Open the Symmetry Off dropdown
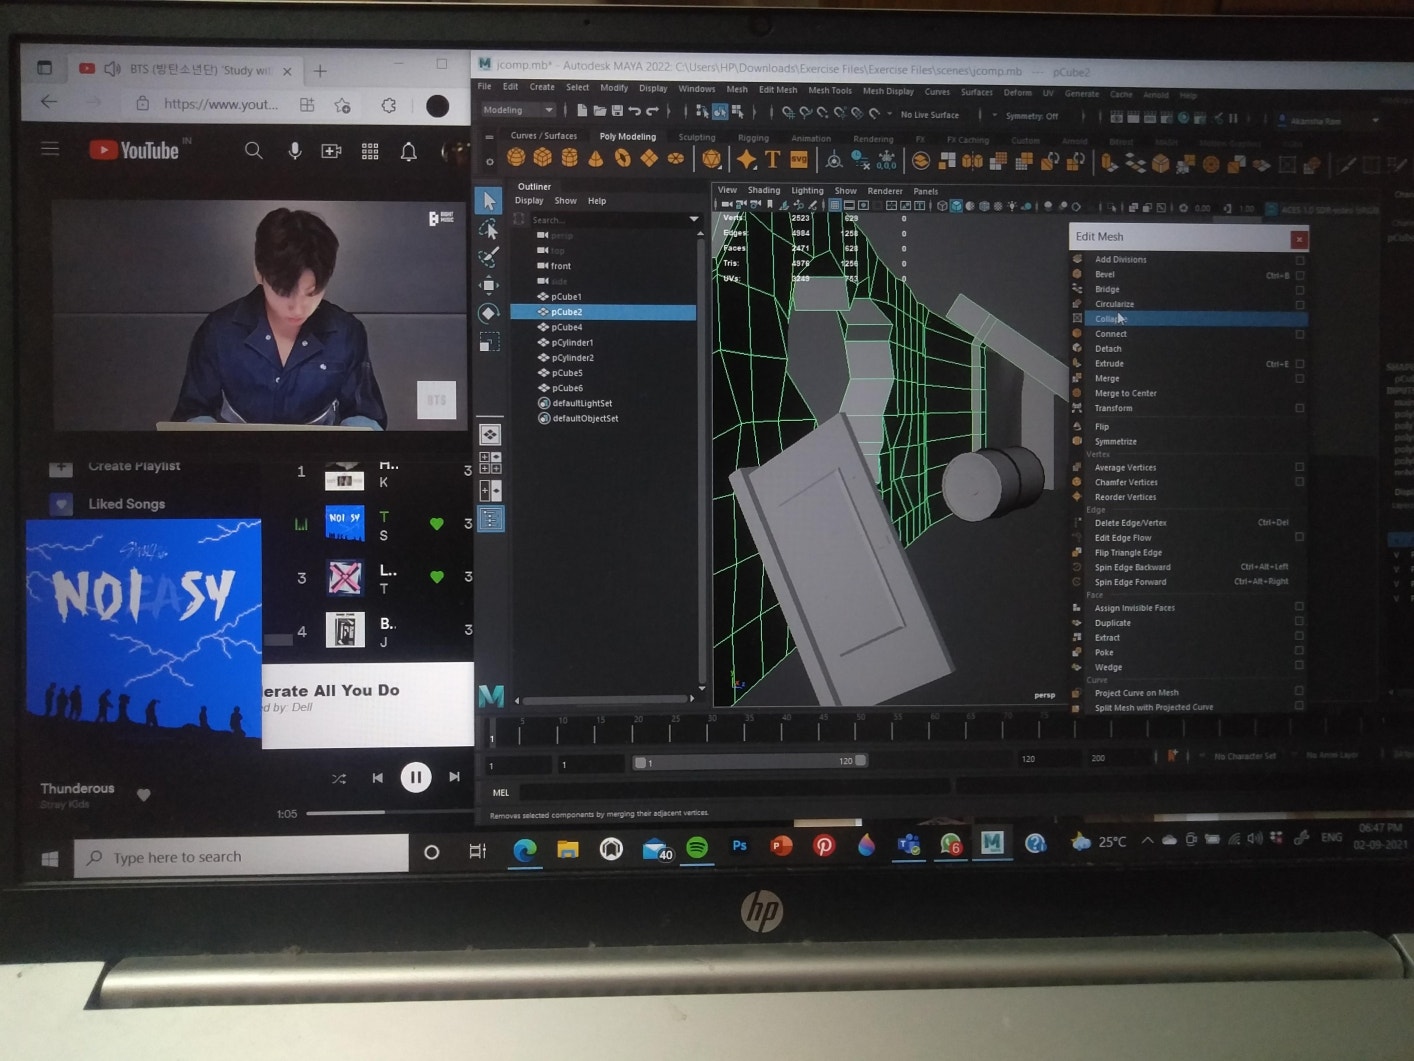Screen dimensions: 1414x1061 1032,116
